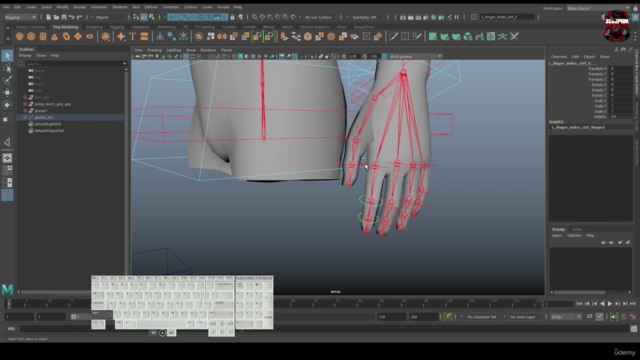Viewport: 640px width, 360px height.
Task: Expand the prosy_mesh_geo_grp node in the Outliner
Action: [x=25, y=104]
